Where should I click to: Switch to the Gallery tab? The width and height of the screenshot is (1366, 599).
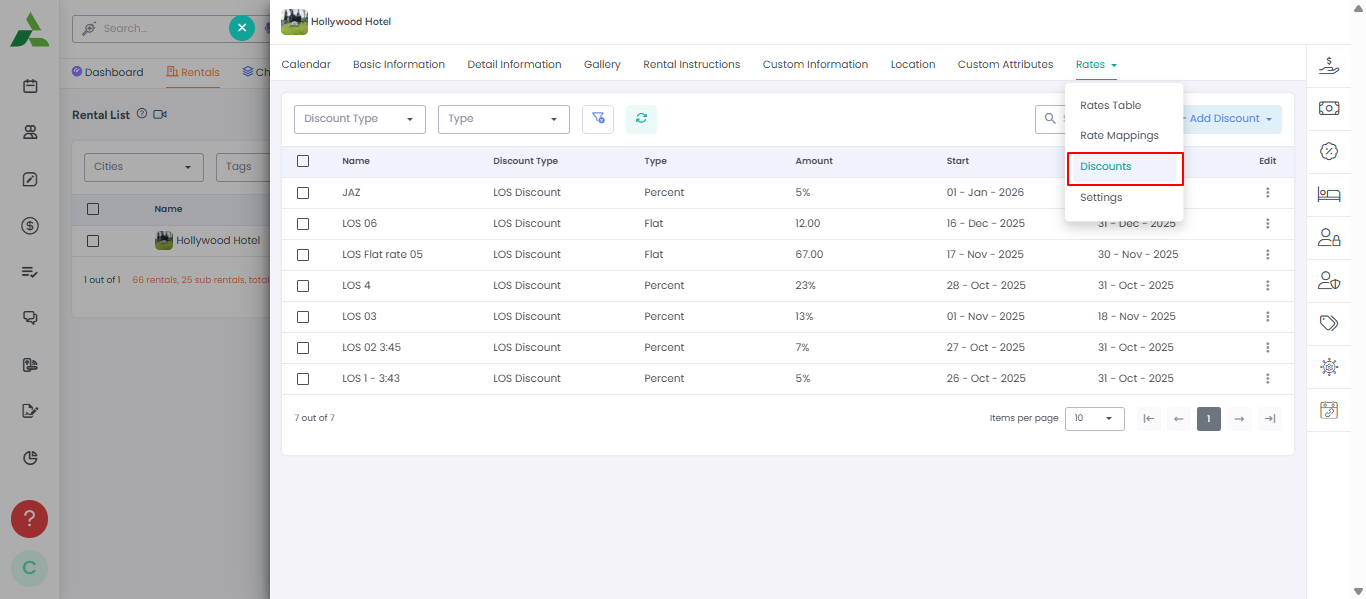602,64
